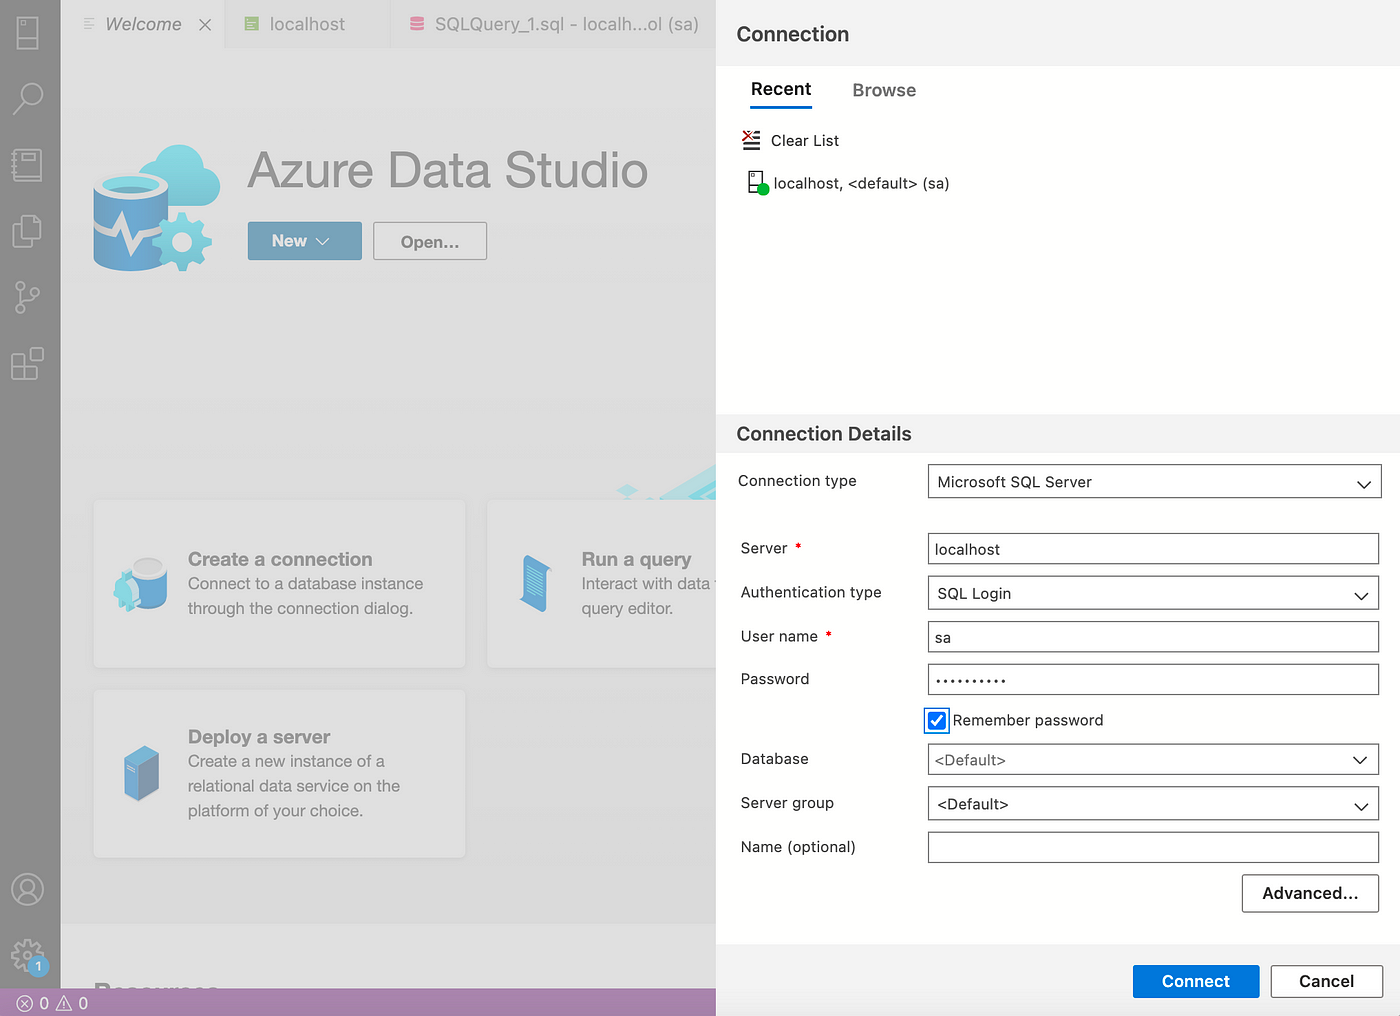Click the Create a connection card title
The width and height of the screenshot is (1400, 1016).
click(x=280, y=559)
